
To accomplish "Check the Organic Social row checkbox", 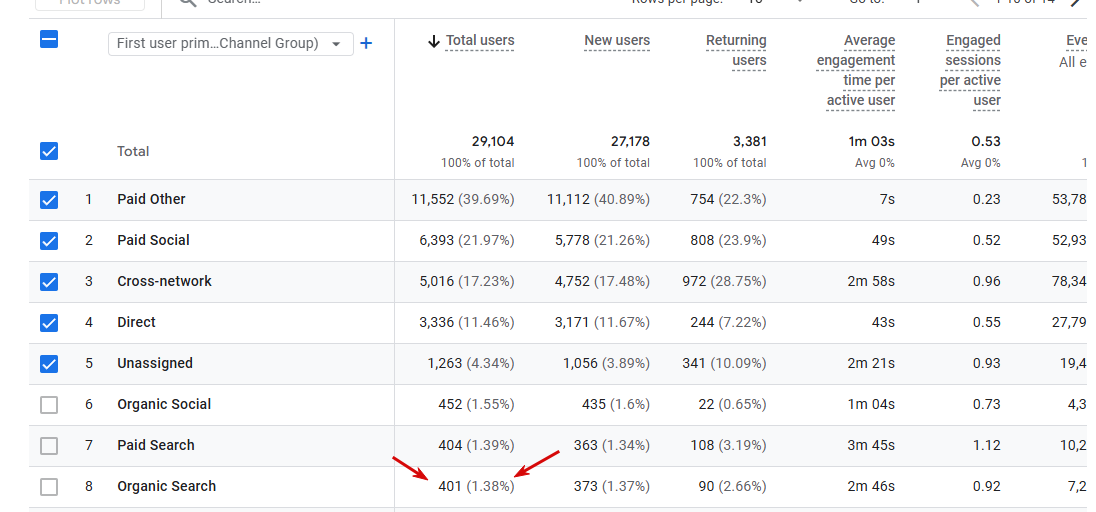I will [x=49, y=405].
